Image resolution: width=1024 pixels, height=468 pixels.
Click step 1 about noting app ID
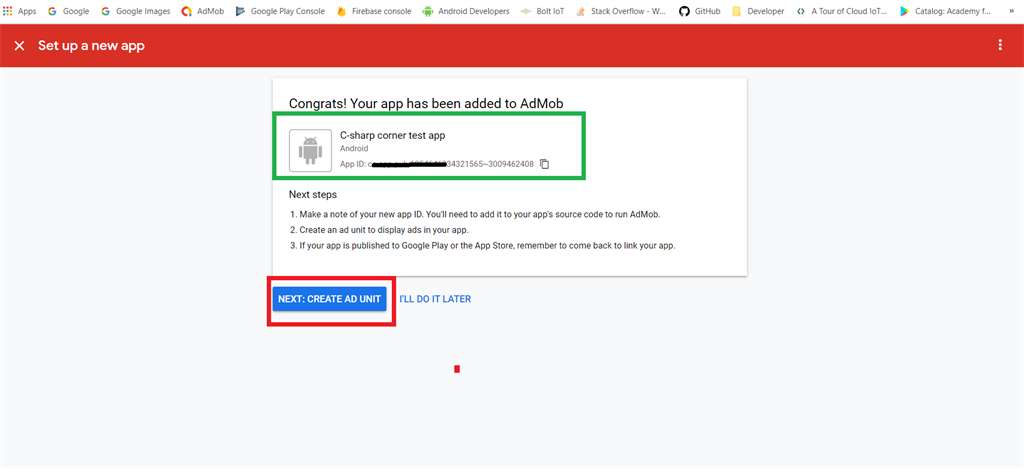(x=481, y=214)
